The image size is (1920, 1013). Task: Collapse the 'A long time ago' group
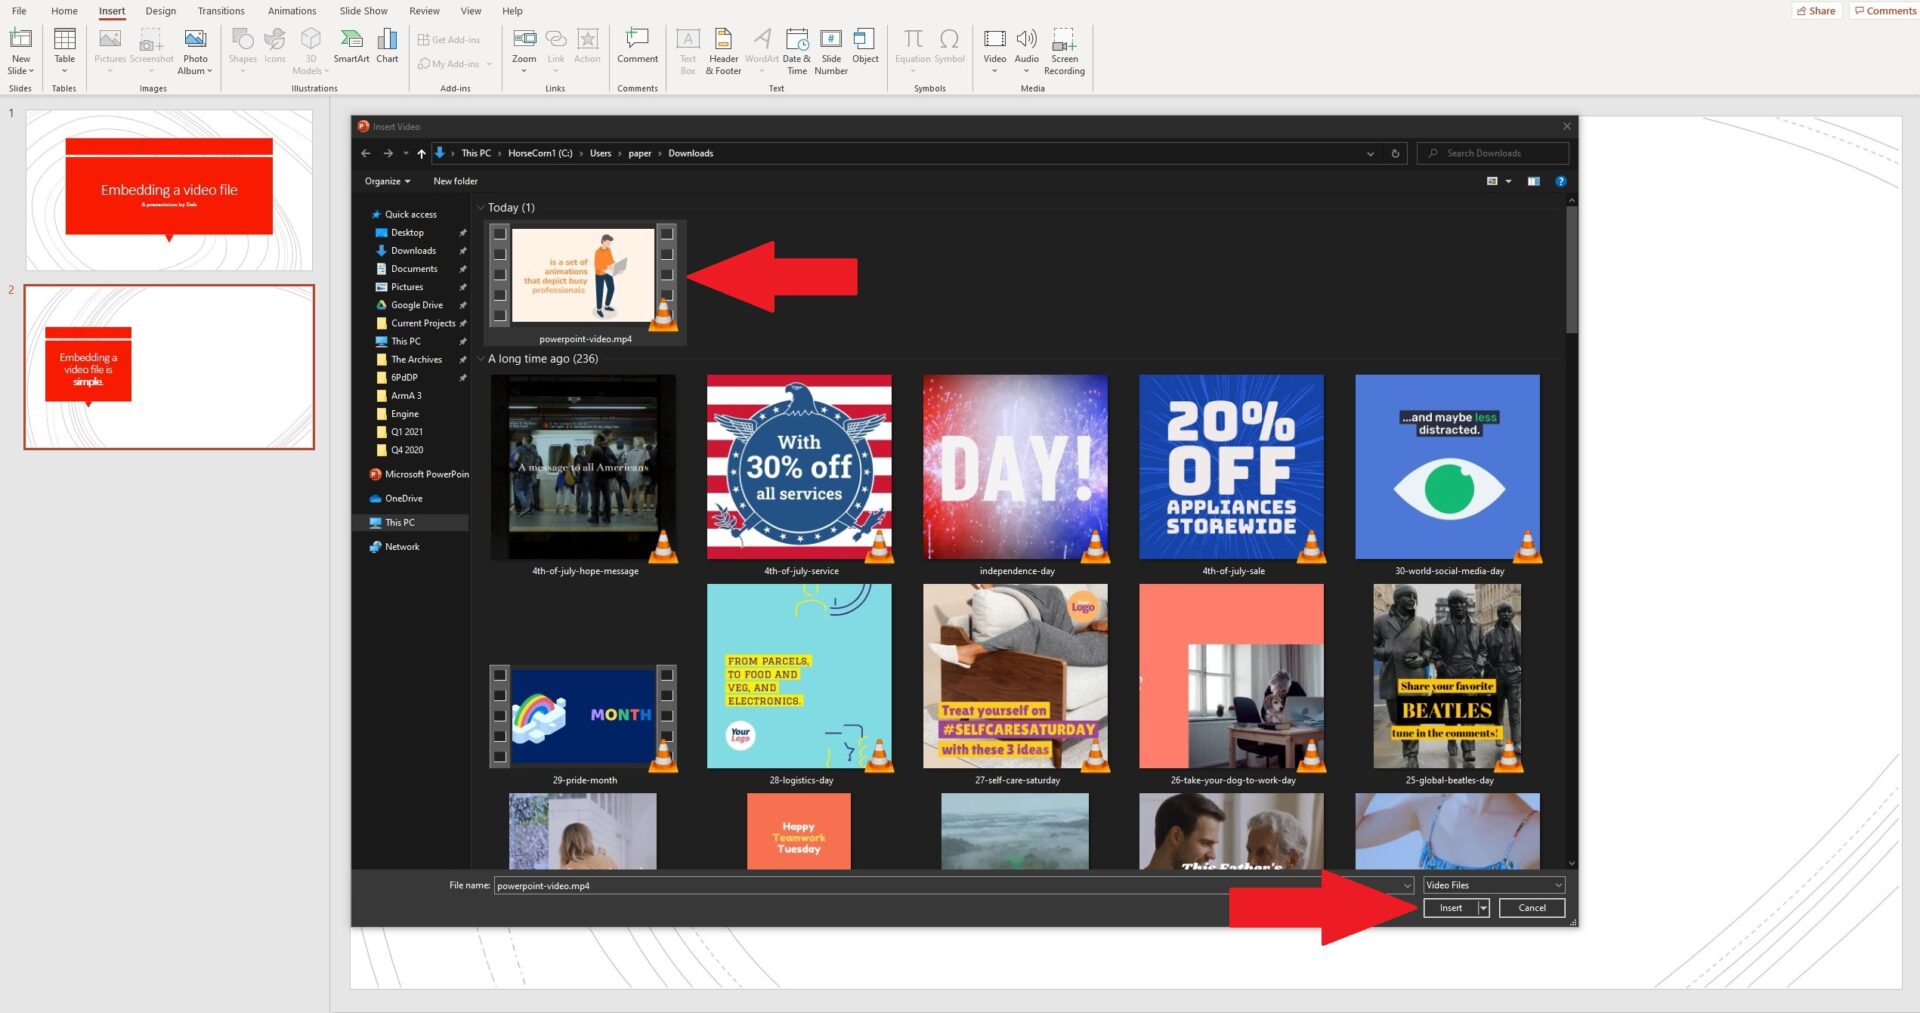[482, 358]
